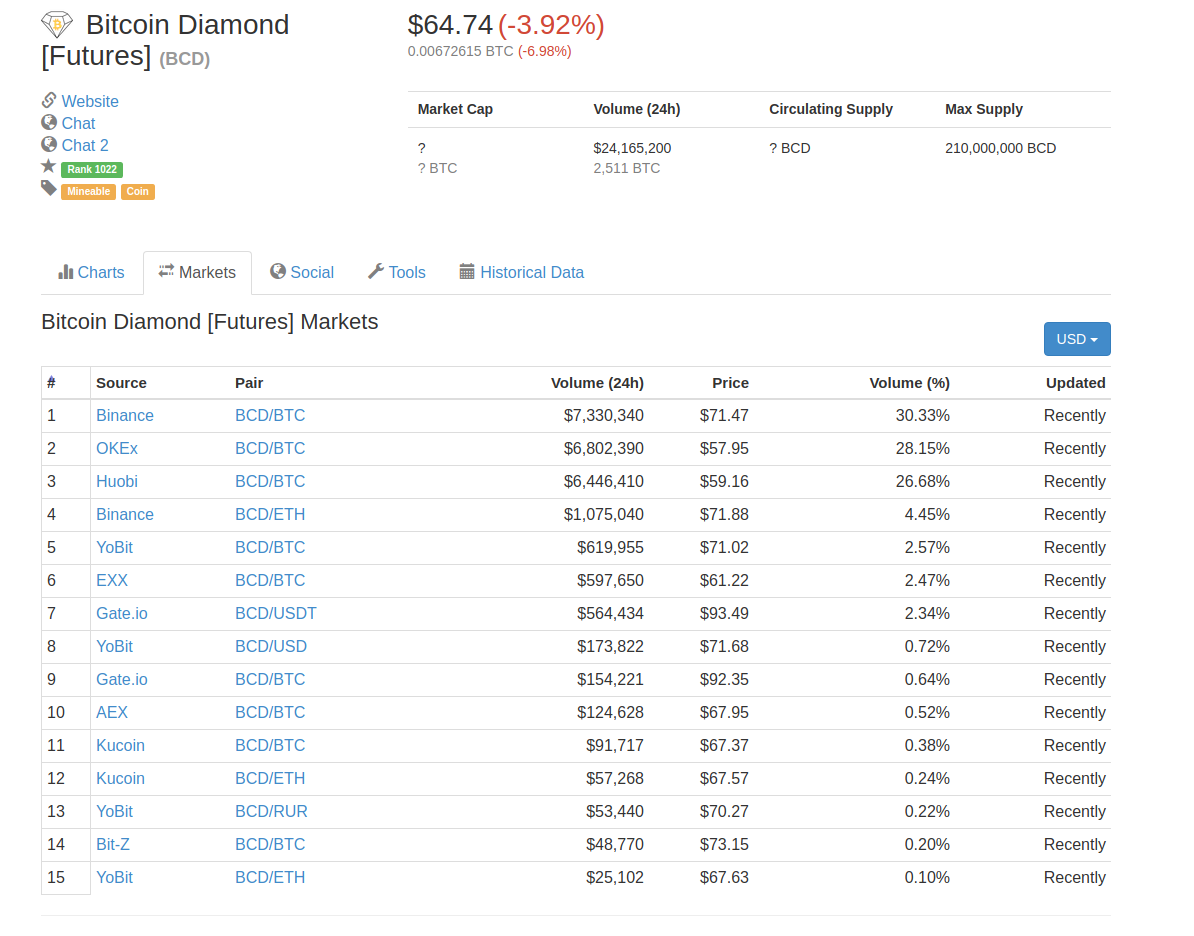Click the wrench icon in Tools tab

point(375,271)
